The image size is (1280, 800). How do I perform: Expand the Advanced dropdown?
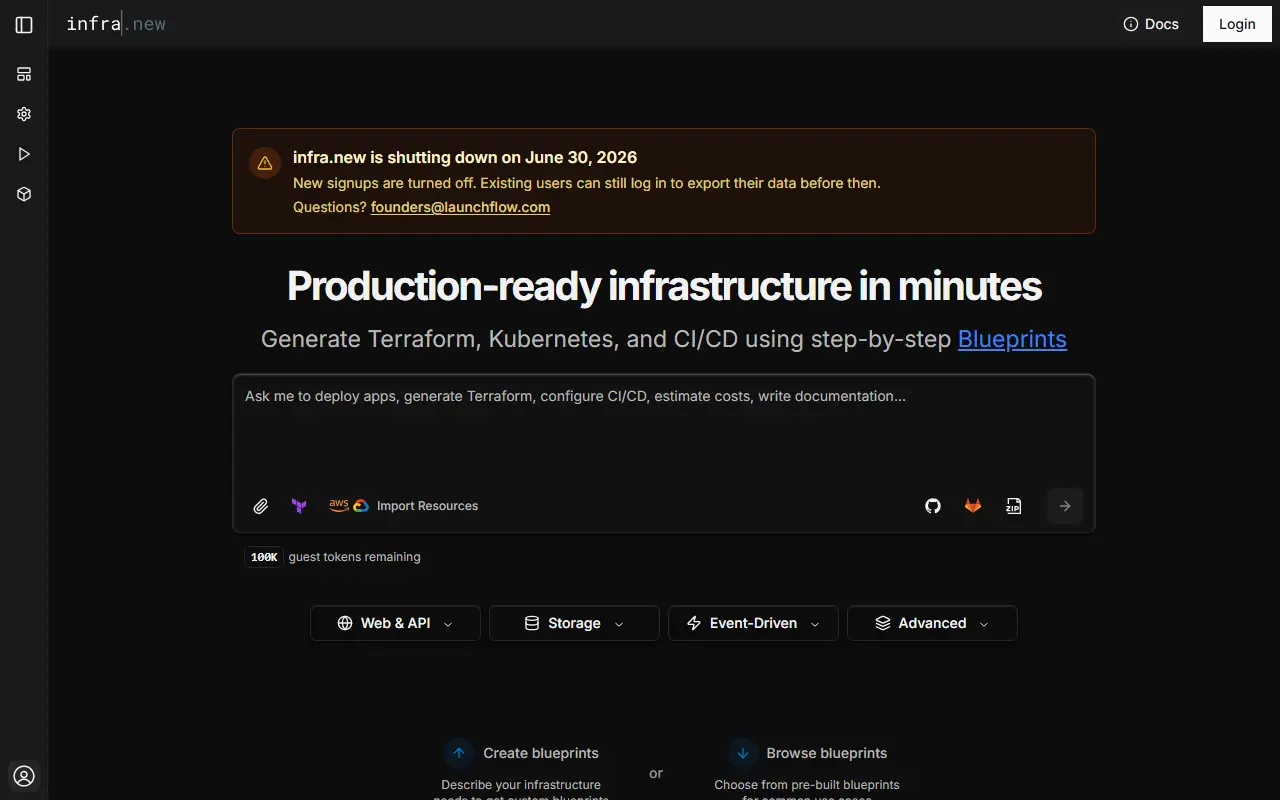pyautogui.click(x=932, y=623)
